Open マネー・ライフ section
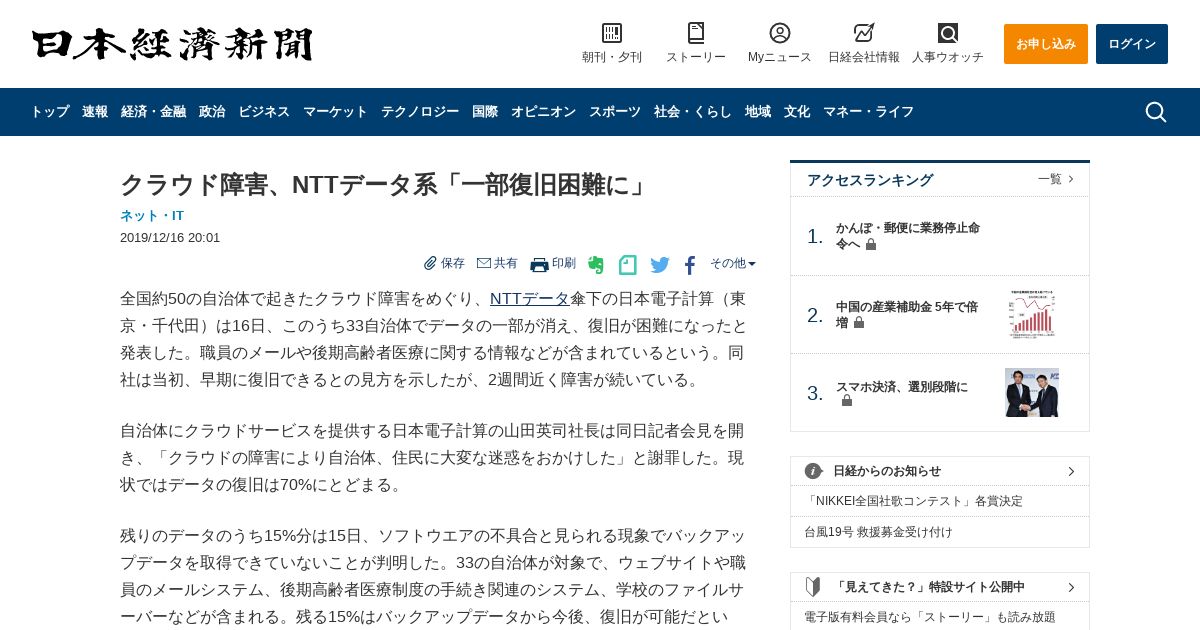Screen dimensions: 1200x630 tap(868, 112)
